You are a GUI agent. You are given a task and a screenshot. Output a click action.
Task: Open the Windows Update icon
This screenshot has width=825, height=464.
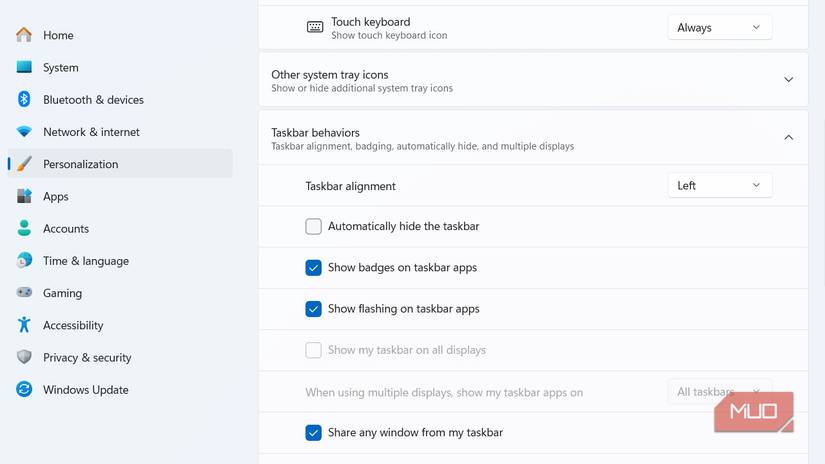pos(24,390)
